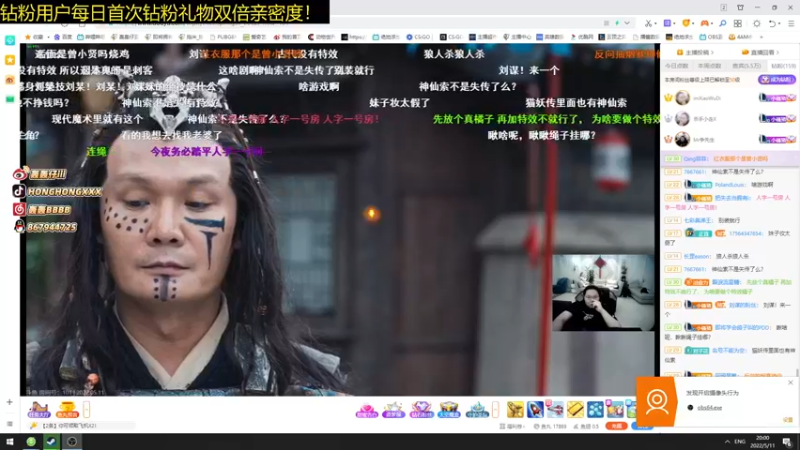
Task: Click the ENG language indicator in system tray
Action: 740,442
